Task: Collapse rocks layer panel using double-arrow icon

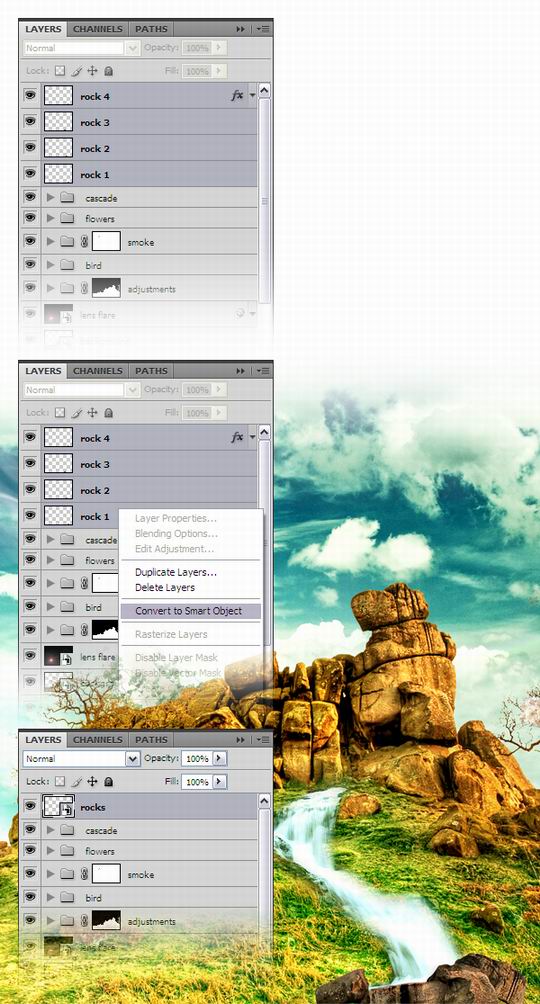Action: (240, 740)
